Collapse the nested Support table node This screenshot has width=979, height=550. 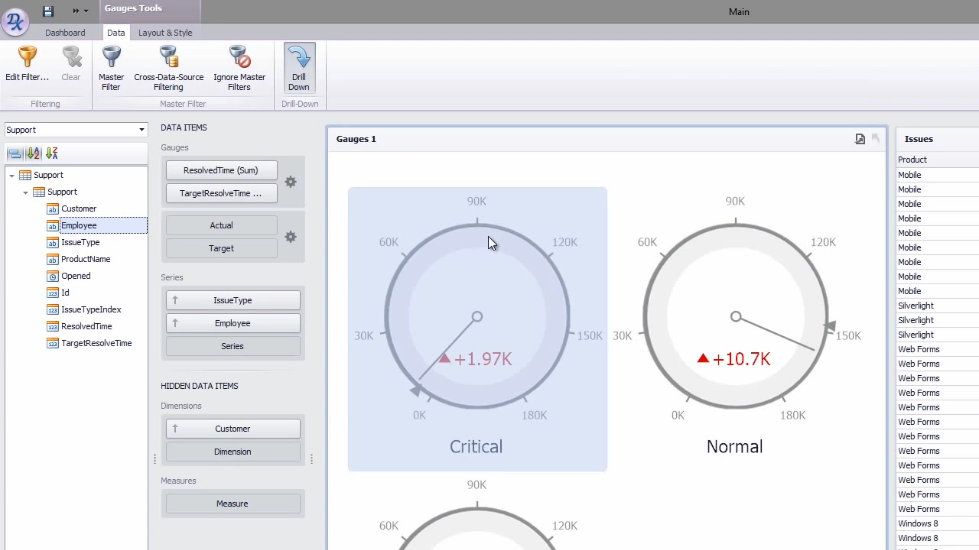26,192
